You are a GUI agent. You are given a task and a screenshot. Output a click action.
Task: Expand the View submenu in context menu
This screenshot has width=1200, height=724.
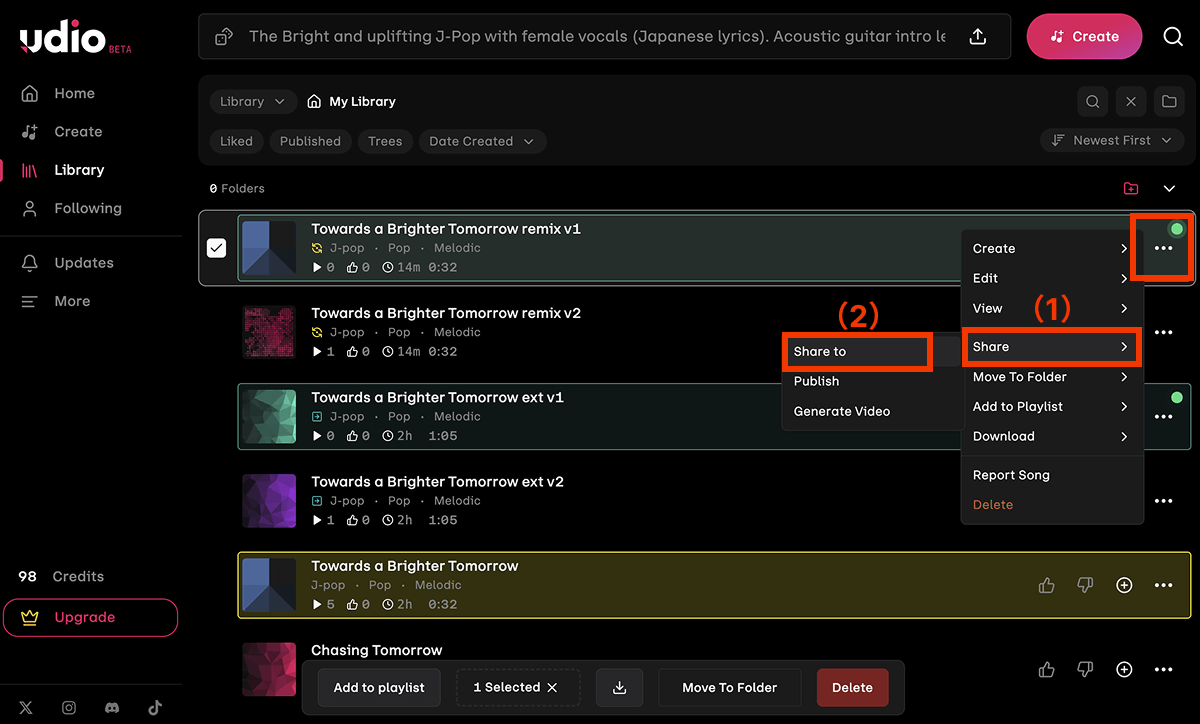coord(1051,308)
